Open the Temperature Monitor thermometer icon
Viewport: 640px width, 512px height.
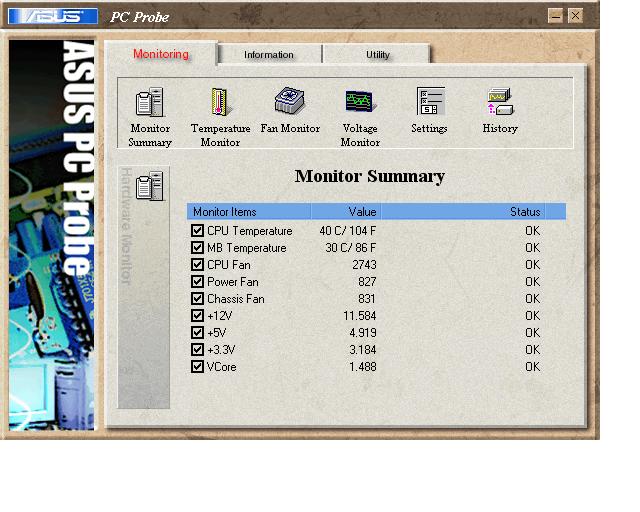(220, 102)
